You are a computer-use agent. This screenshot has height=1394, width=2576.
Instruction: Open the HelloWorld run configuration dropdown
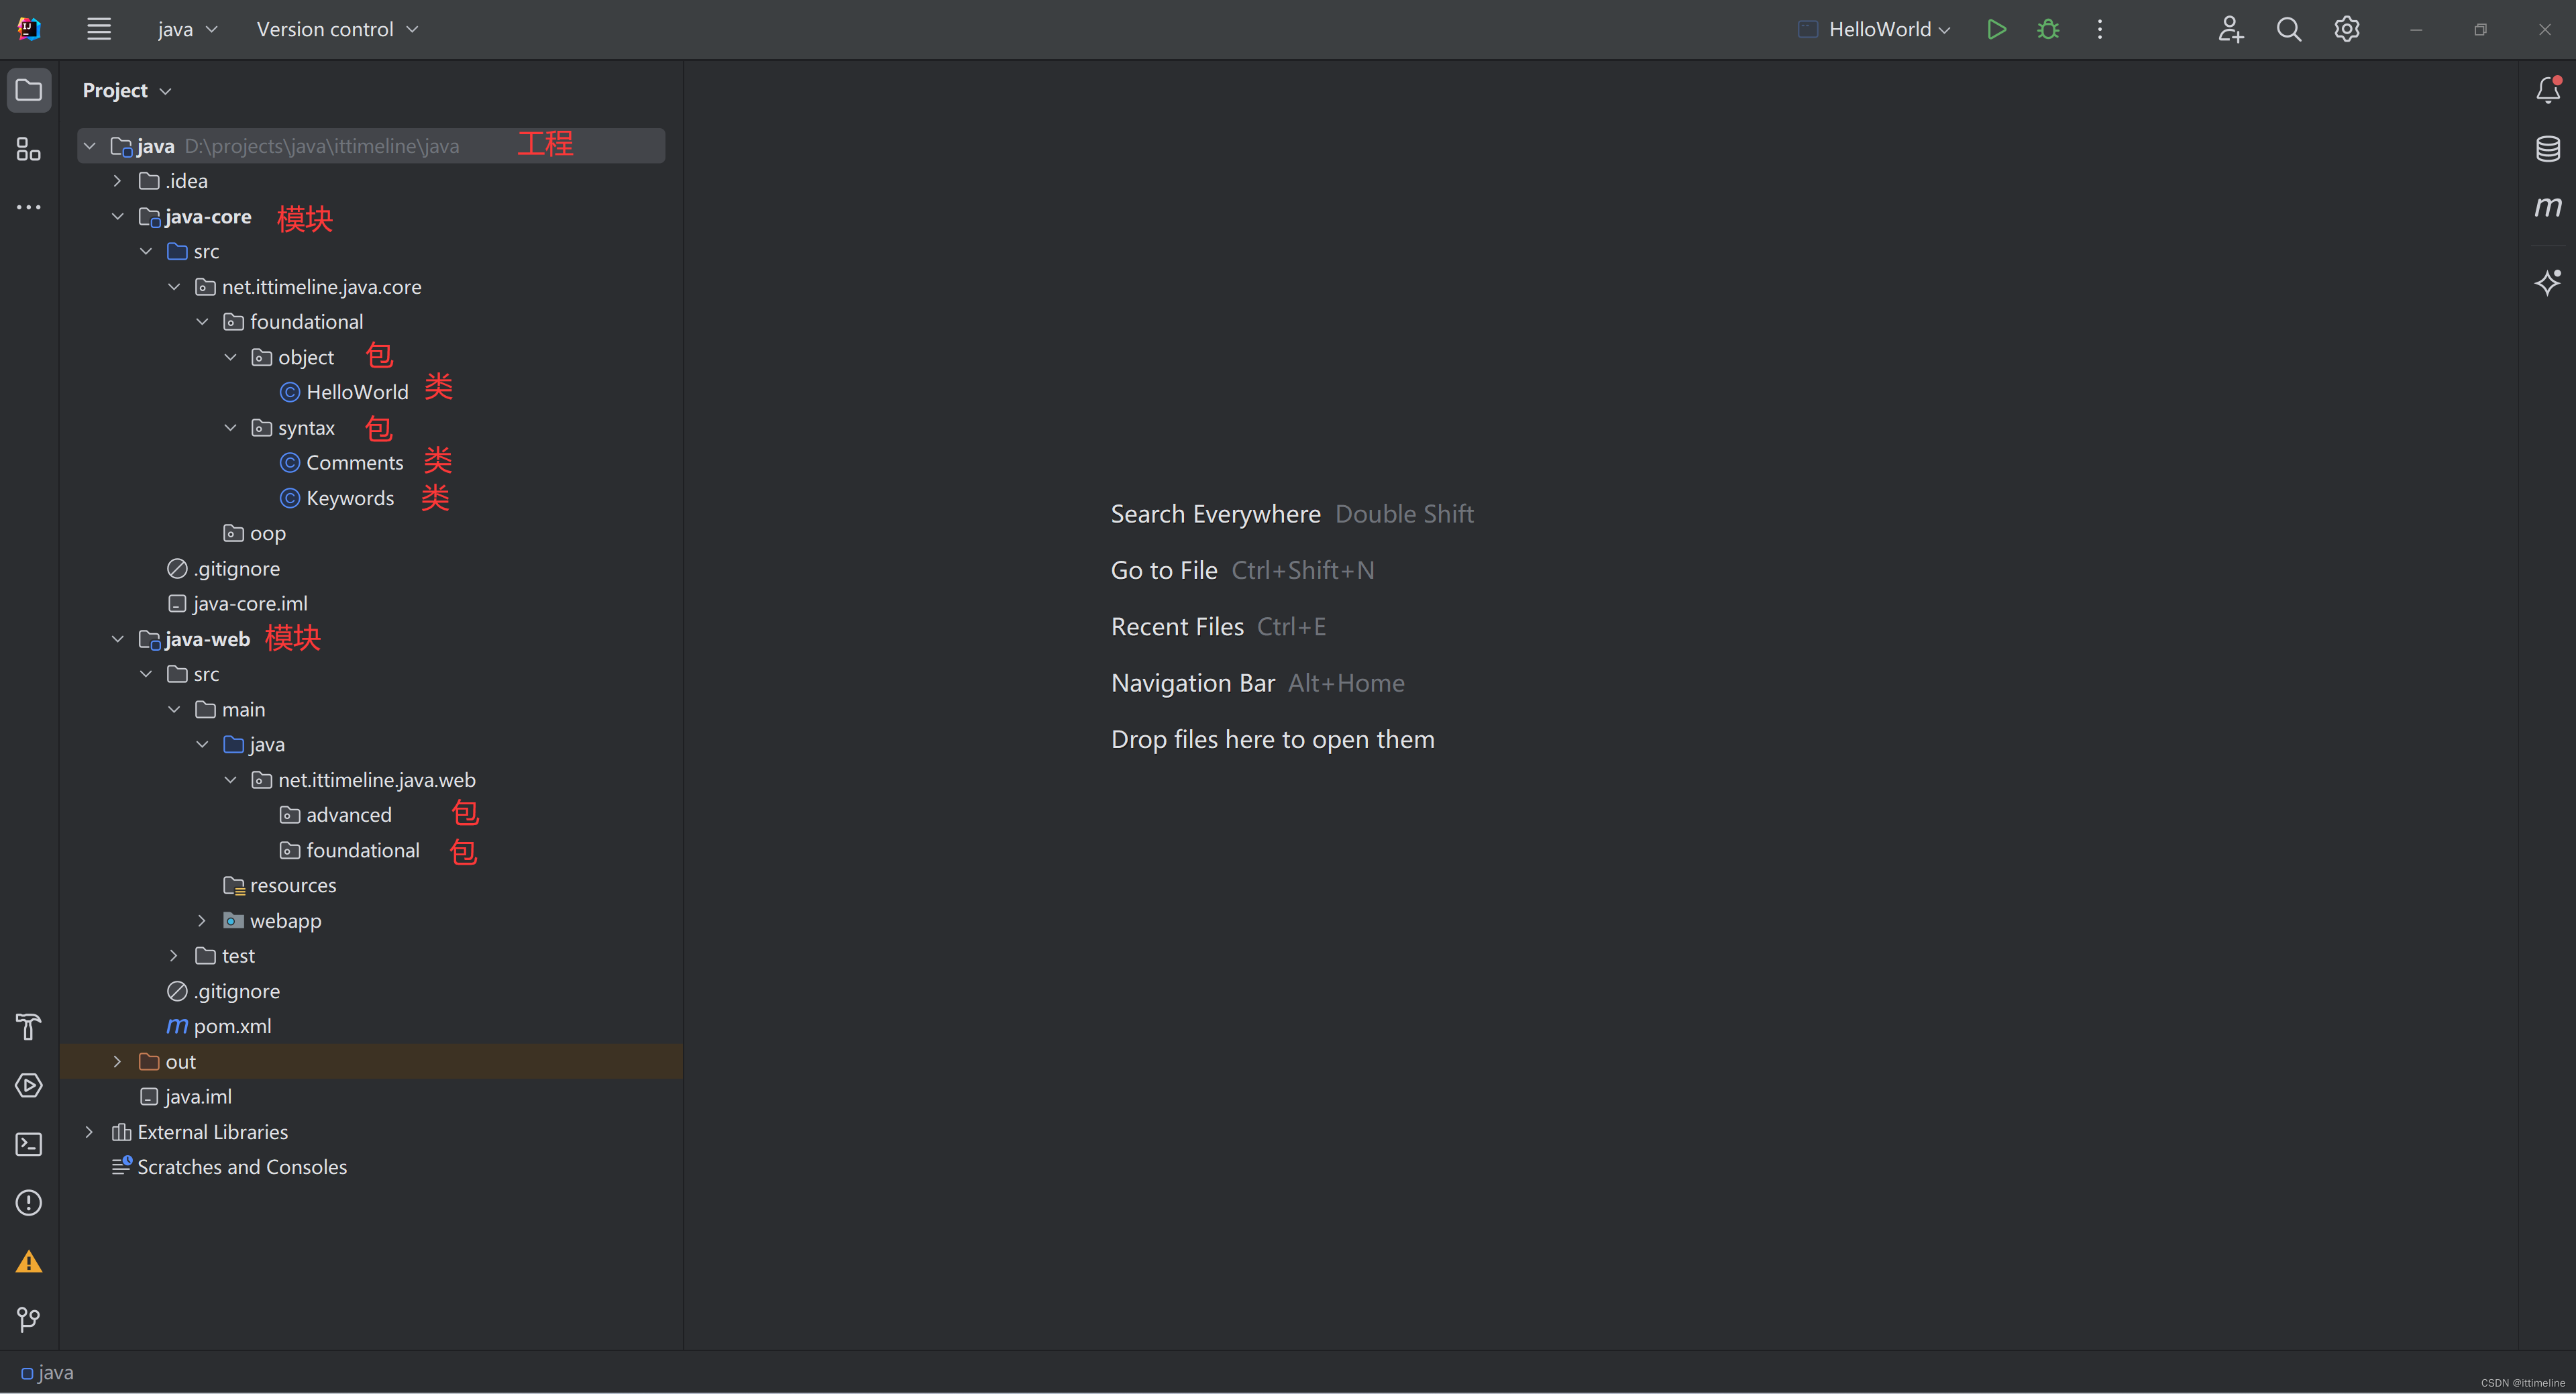[x=1874, y=29]
